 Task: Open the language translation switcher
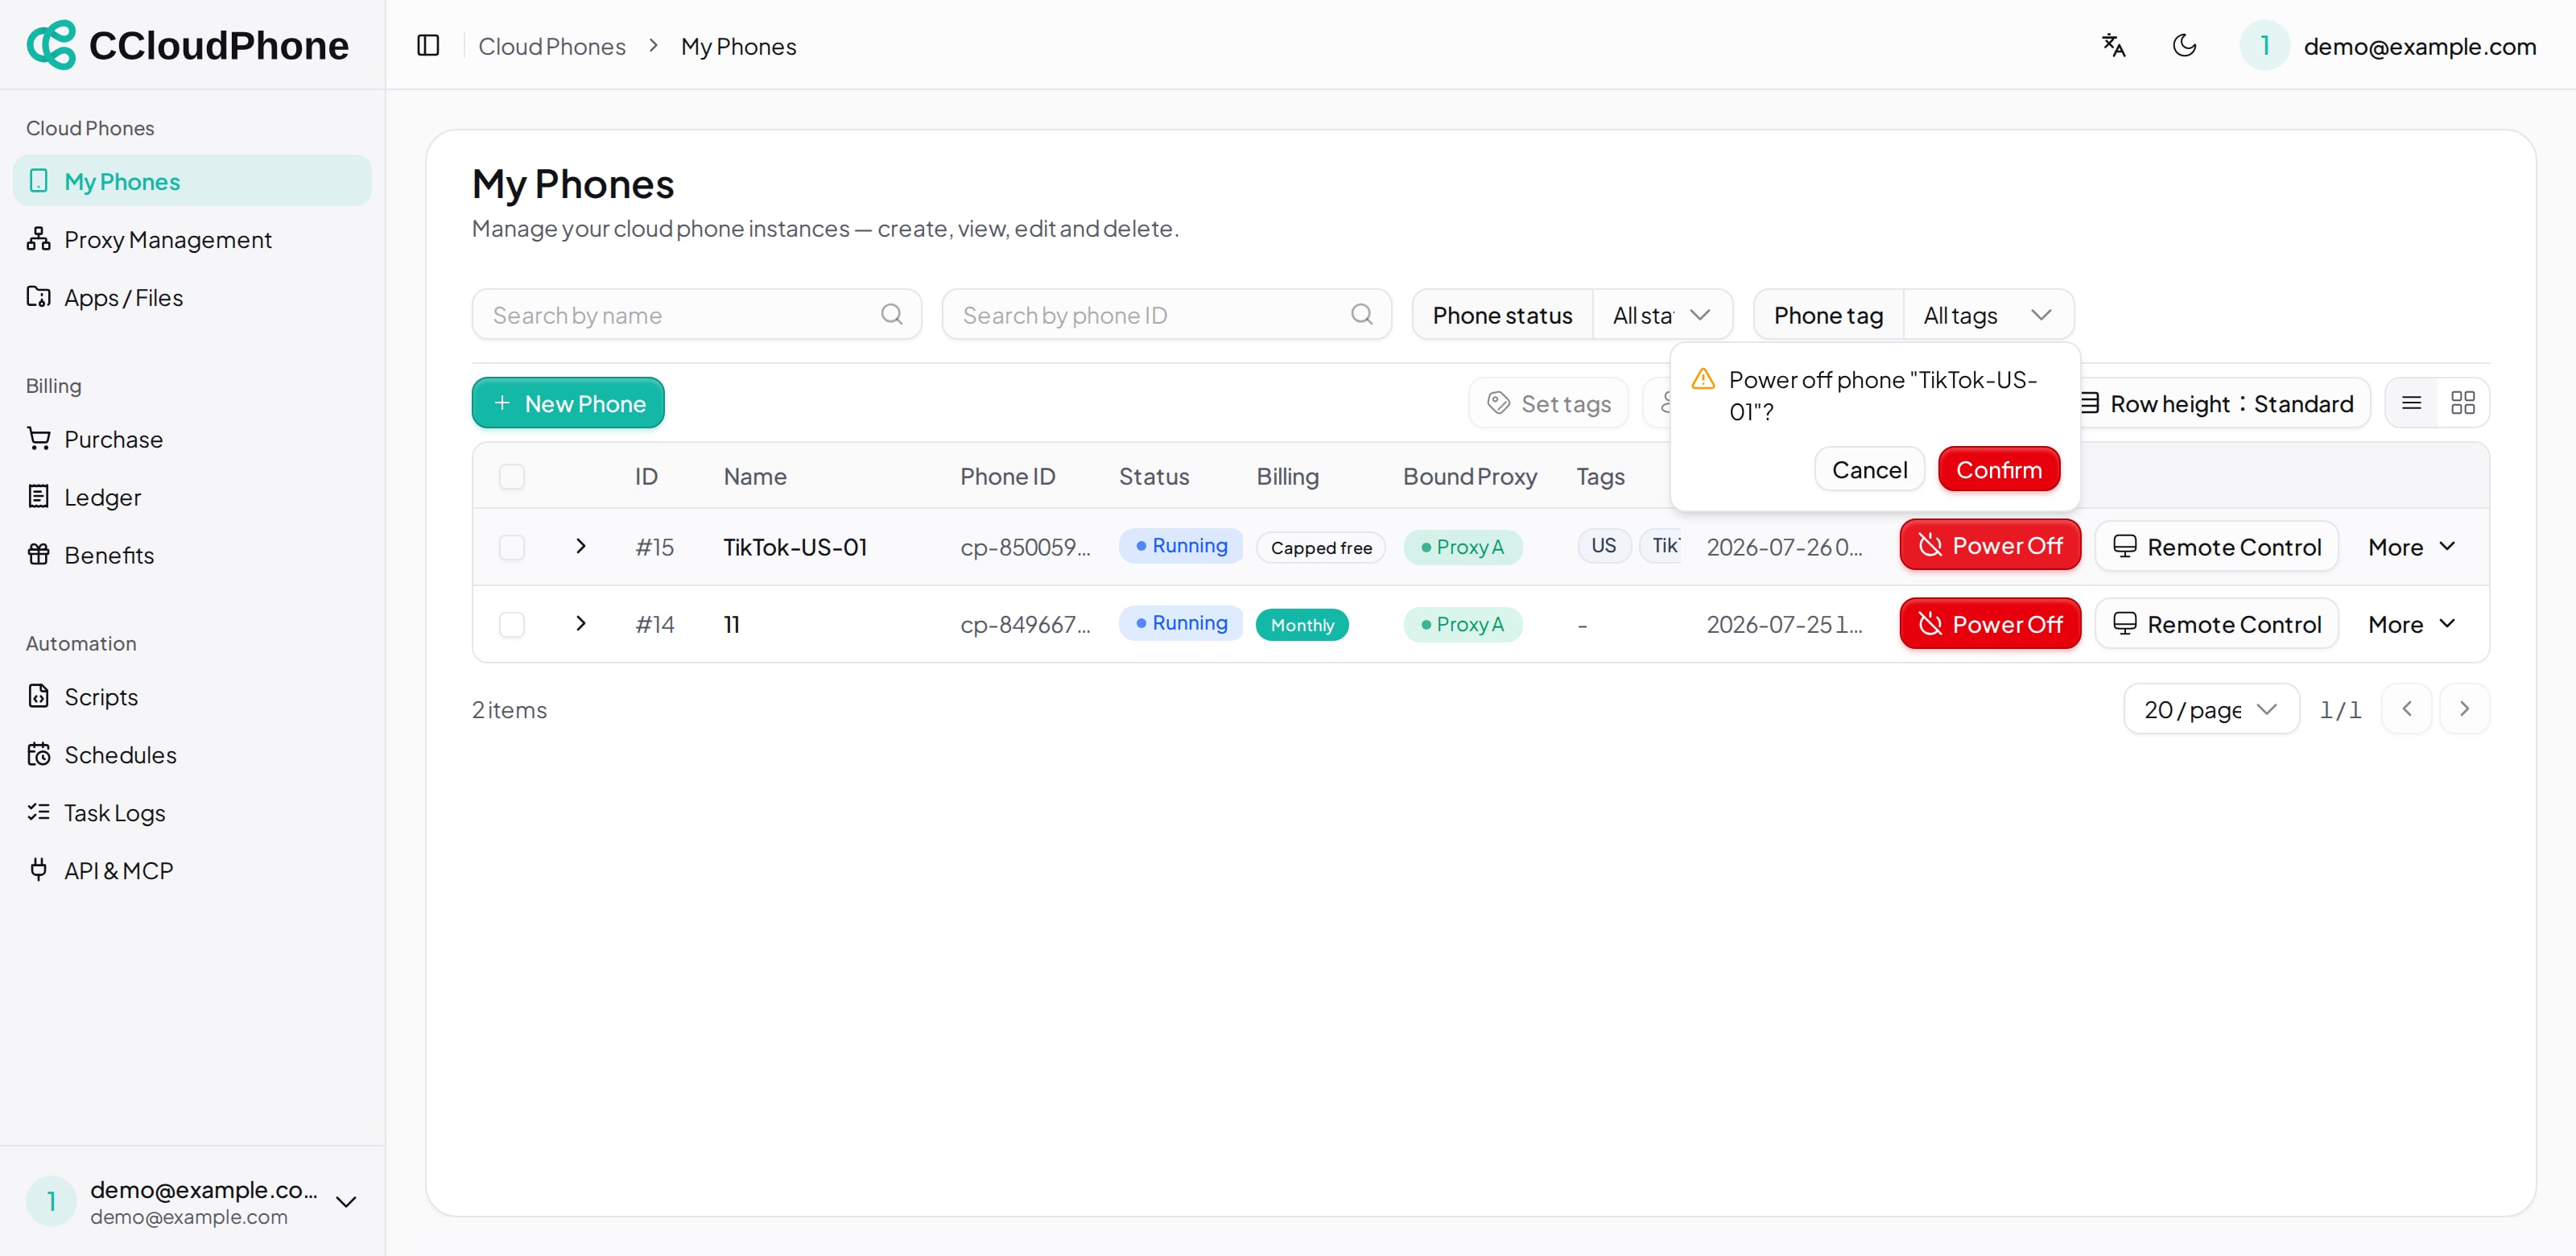[2113, 45]
